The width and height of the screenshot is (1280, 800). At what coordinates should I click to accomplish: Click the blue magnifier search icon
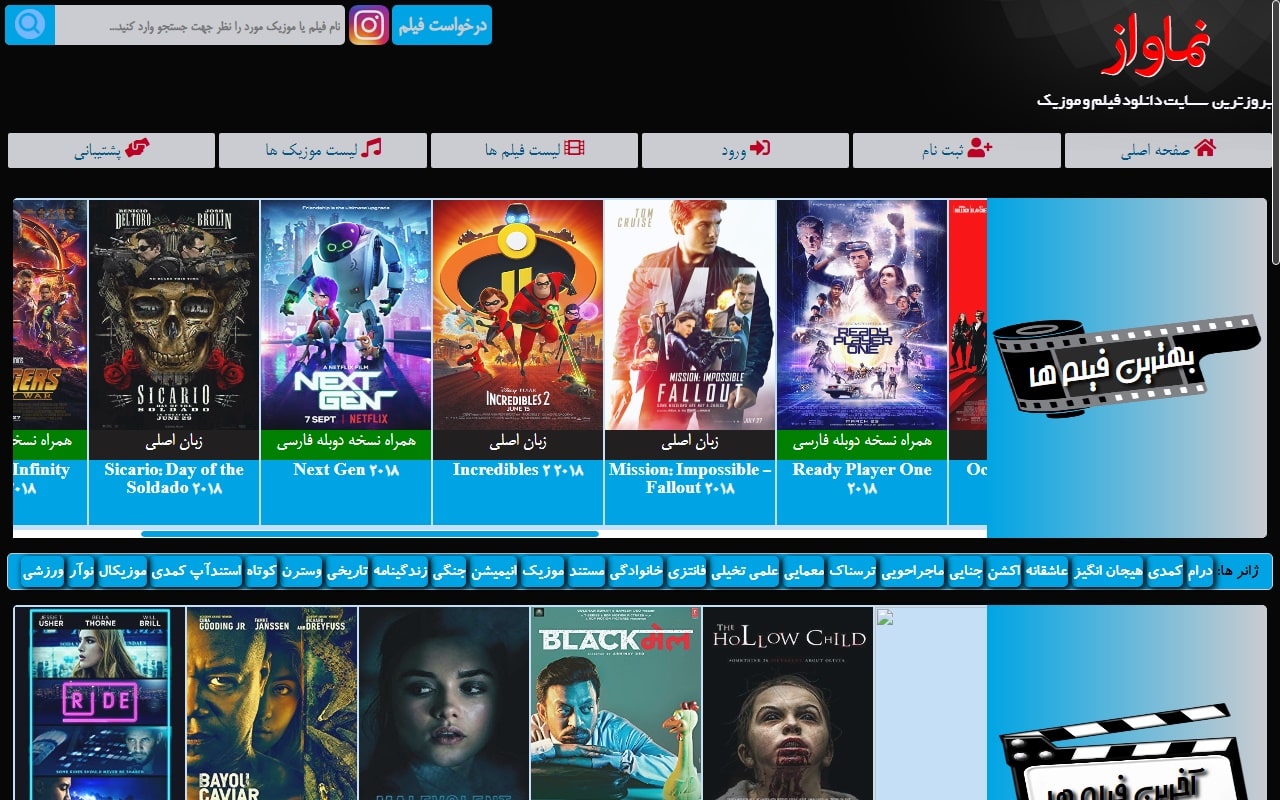[x=30, y=25]
